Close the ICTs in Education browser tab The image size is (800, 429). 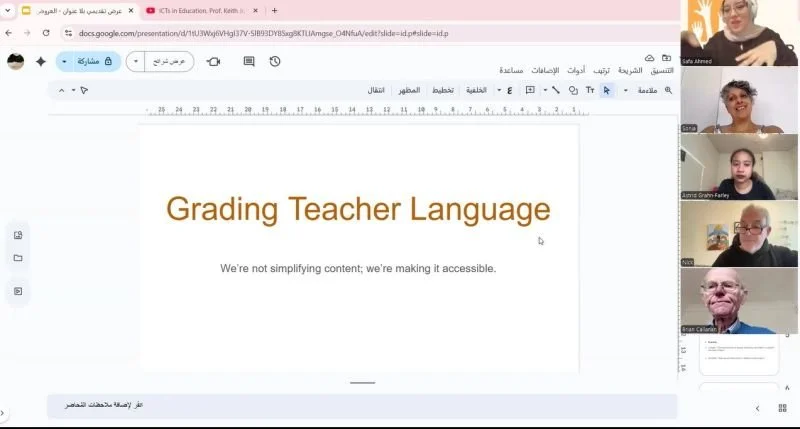pyautogui.click(x=256, y=10)
